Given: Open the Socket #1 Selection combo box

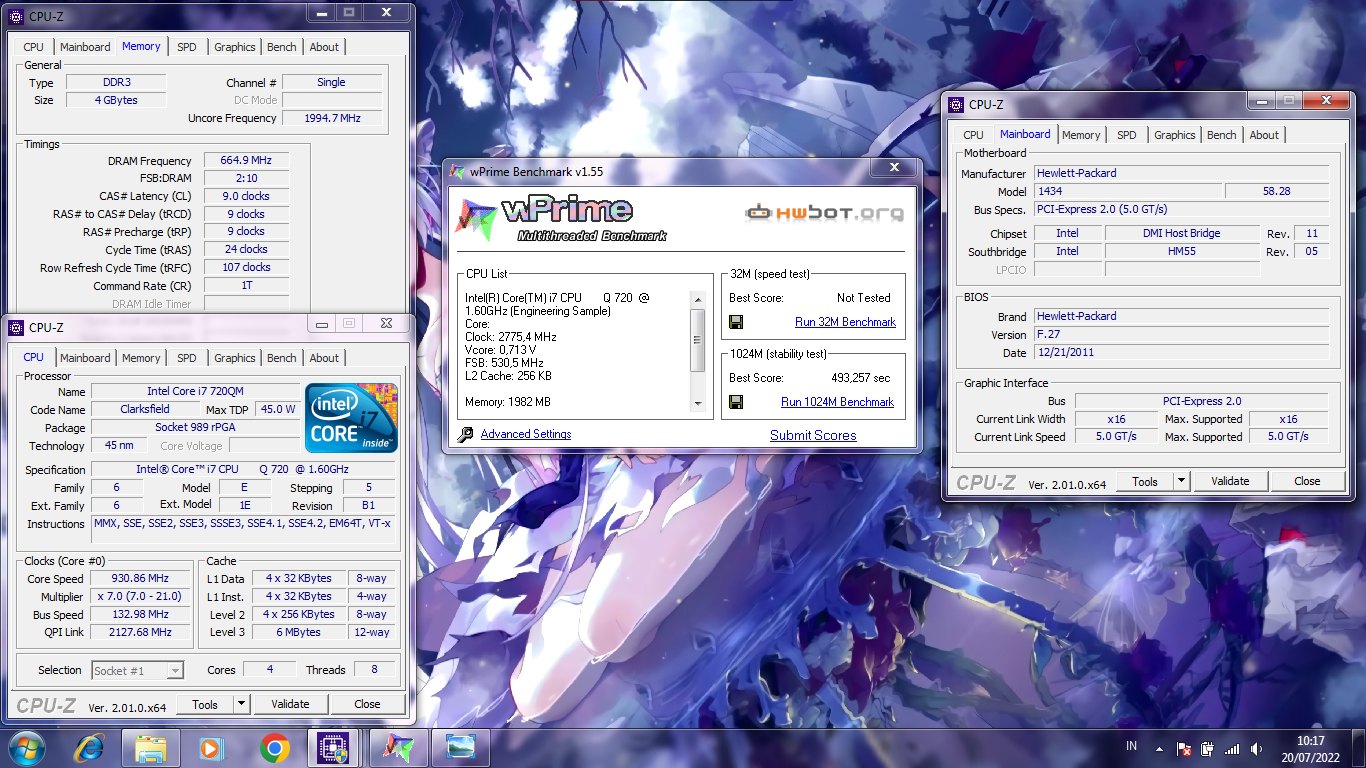Looking at the screenshot, I should [x=138, y=671].
